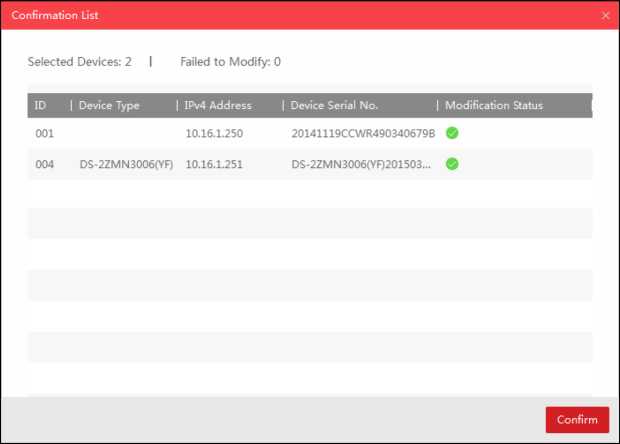Click the IPv4 Address column header

pos(218,106)
